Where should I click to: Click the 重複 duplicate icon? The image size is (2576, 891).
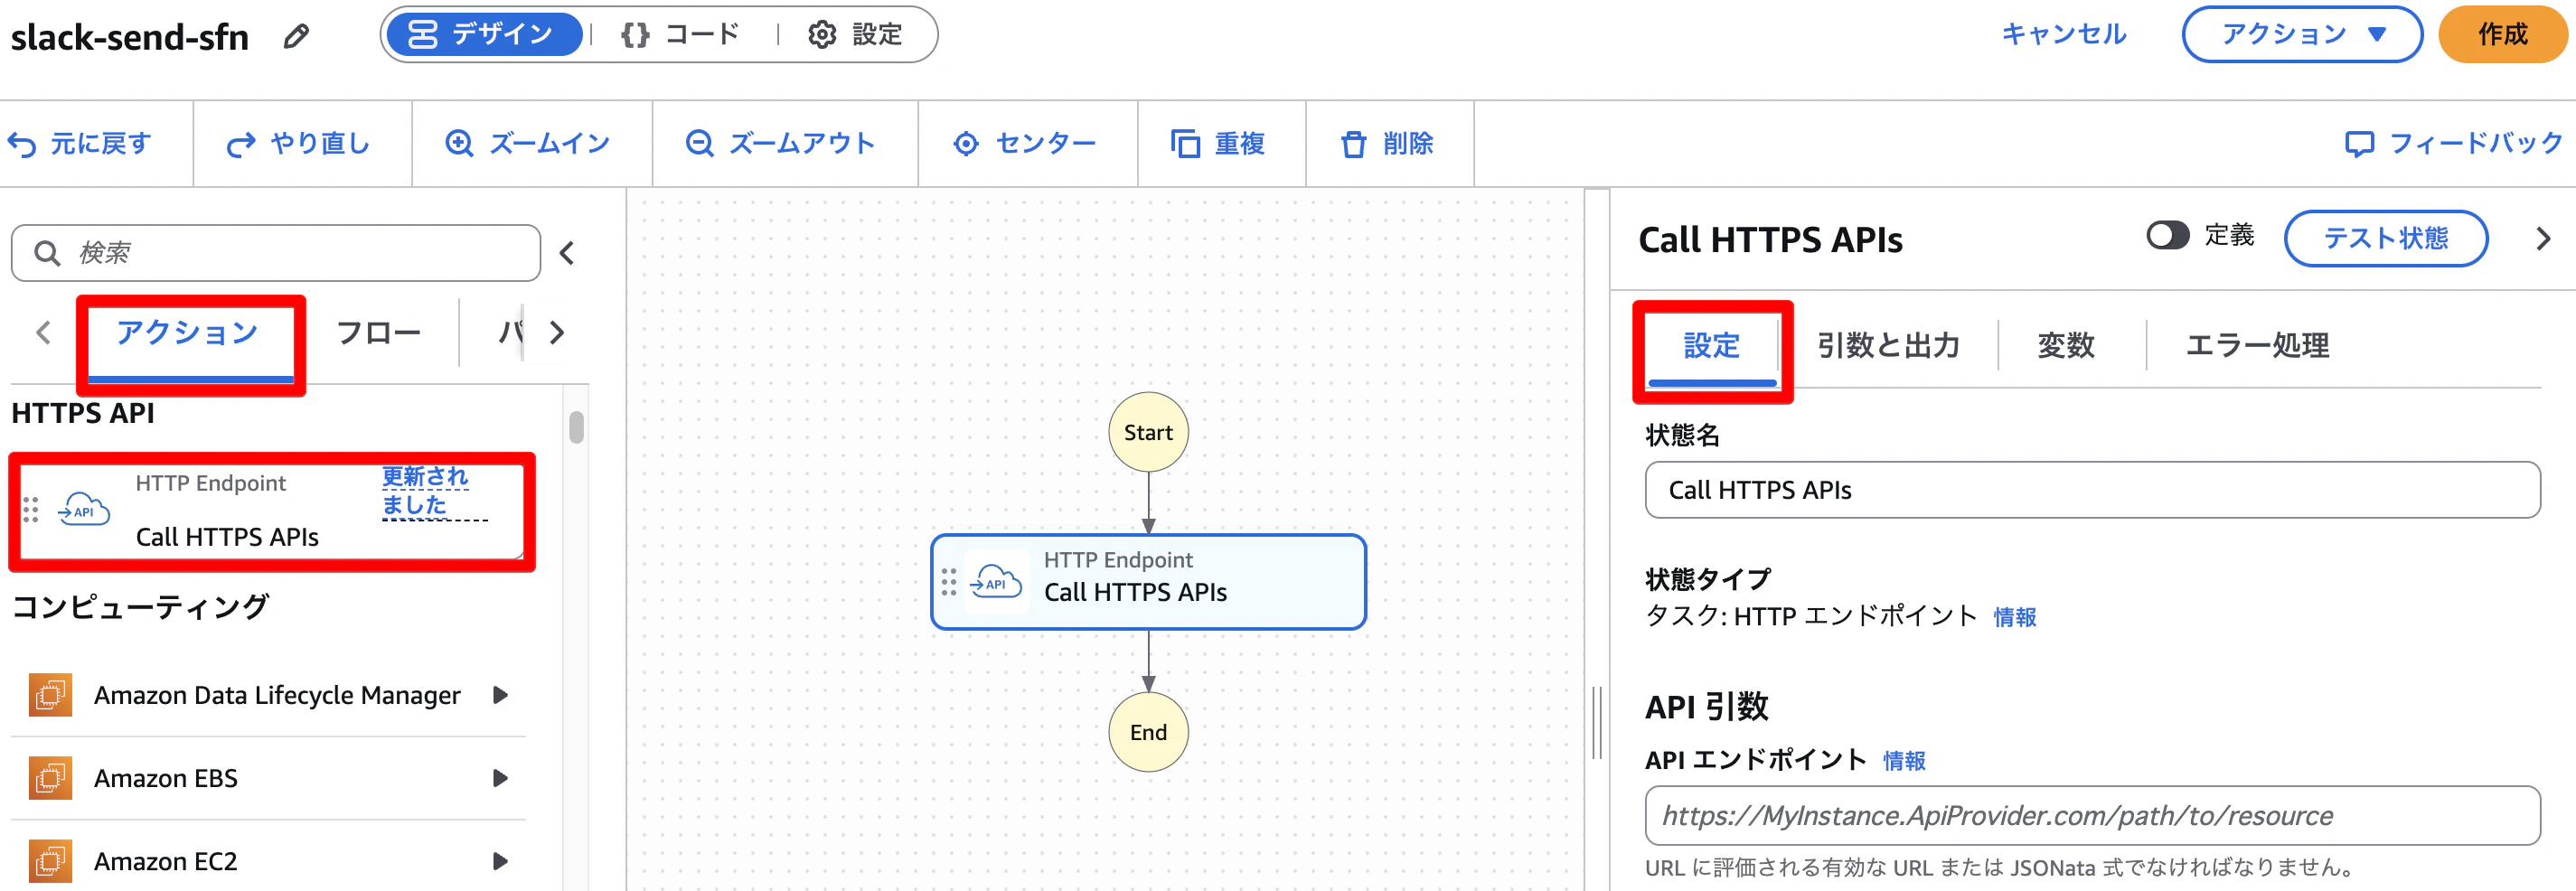pyautogui.click(x=1185, y=144)
